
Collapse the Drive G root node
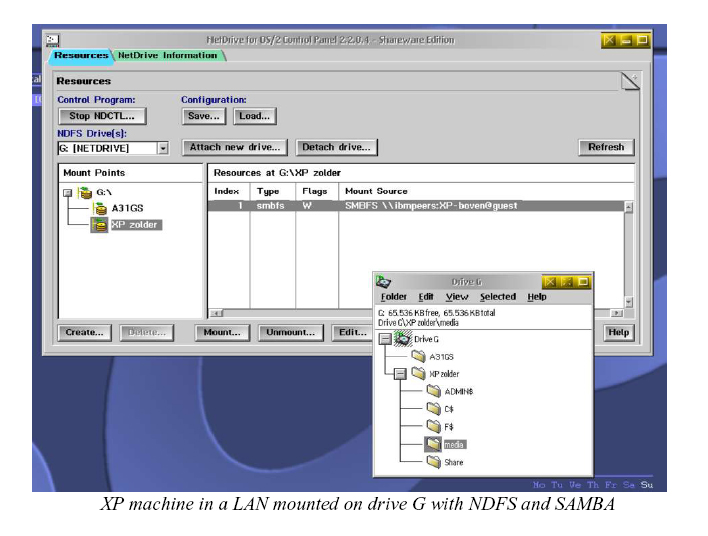pos(385,339)
